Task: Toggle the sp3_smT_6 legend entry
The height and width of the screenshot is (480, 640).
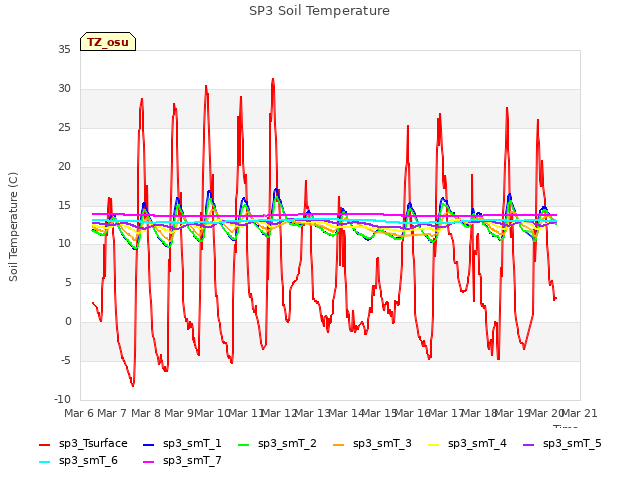Action: click(78, 461)
